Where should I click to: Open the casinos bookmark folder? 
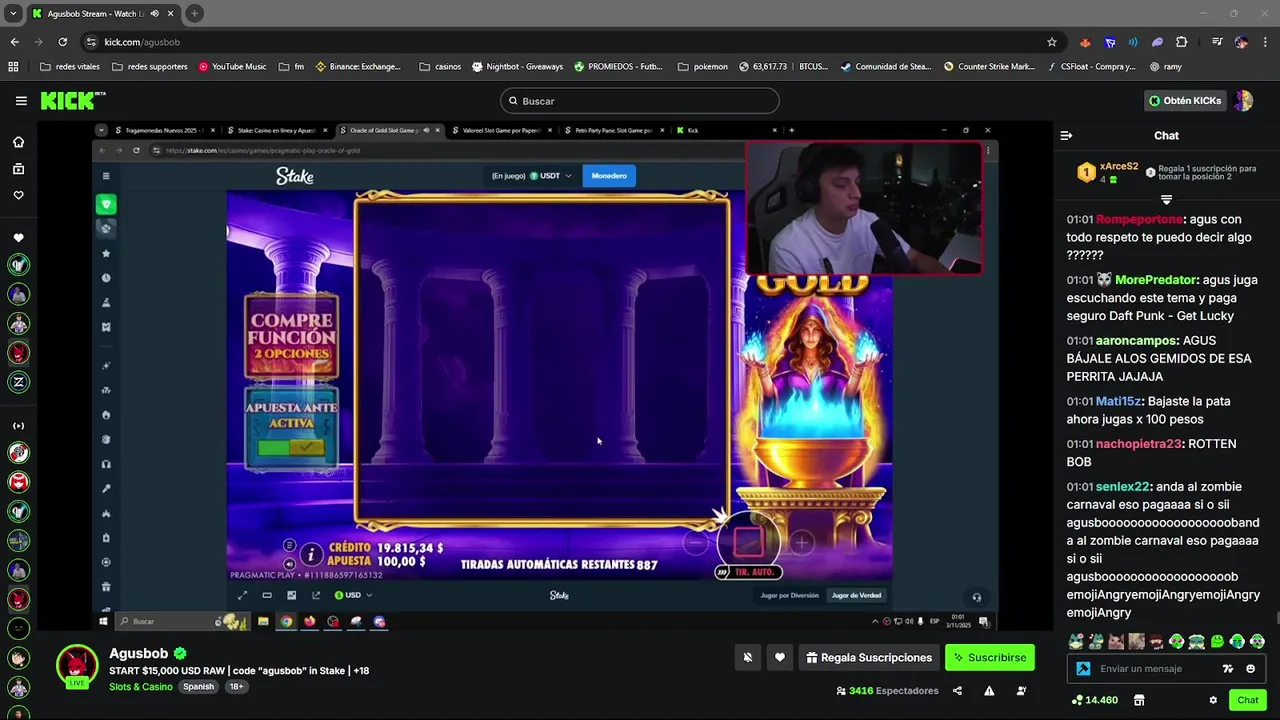click(440, 67)
